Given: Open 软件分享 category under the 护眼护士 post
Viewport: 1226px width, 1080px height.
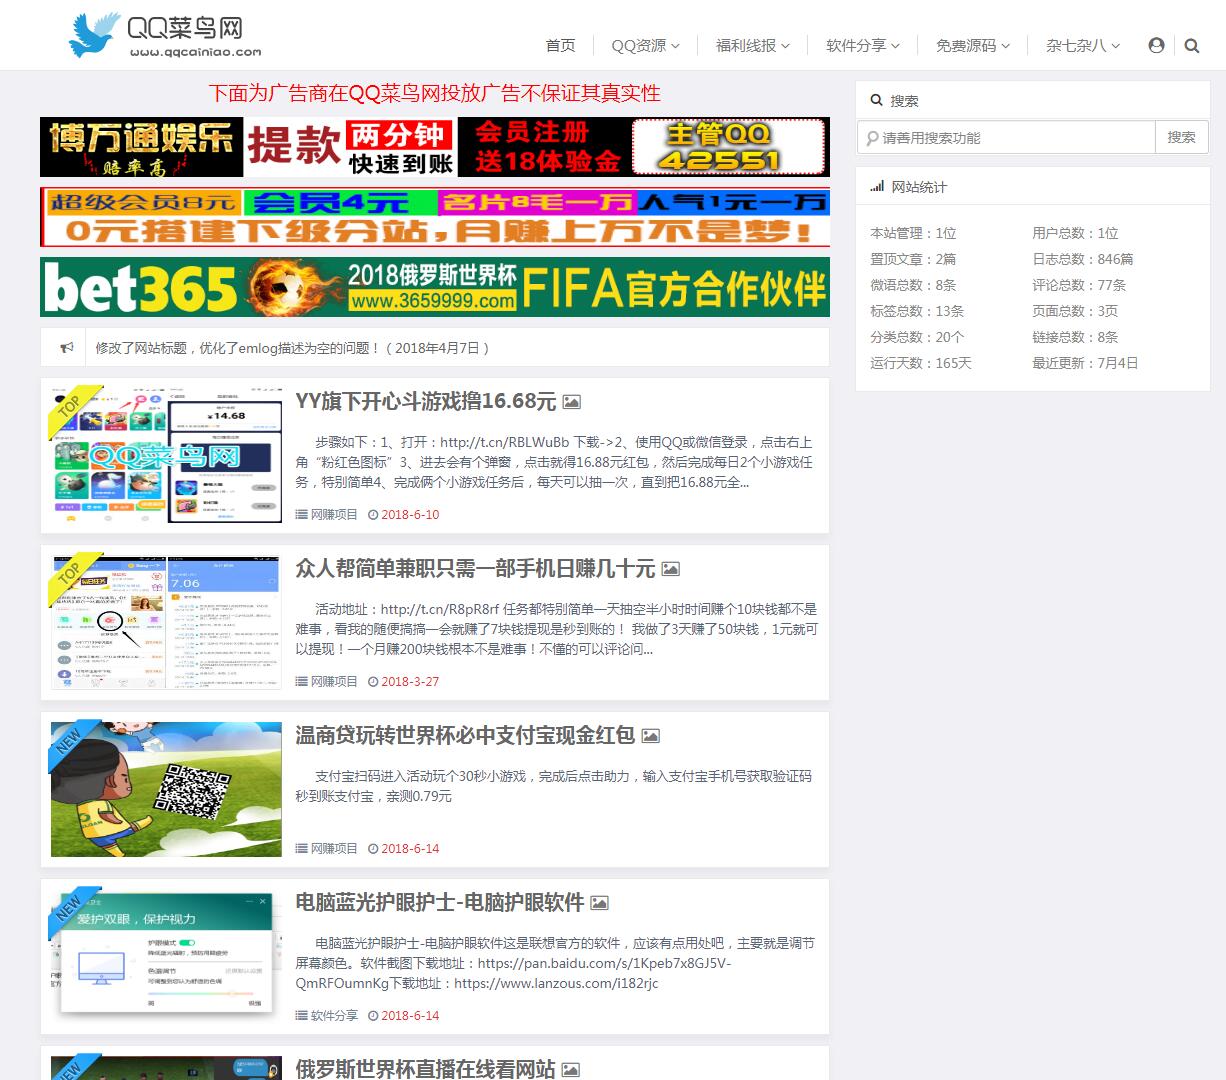Looking at the screenshot, I should [x=334, y=1016].
